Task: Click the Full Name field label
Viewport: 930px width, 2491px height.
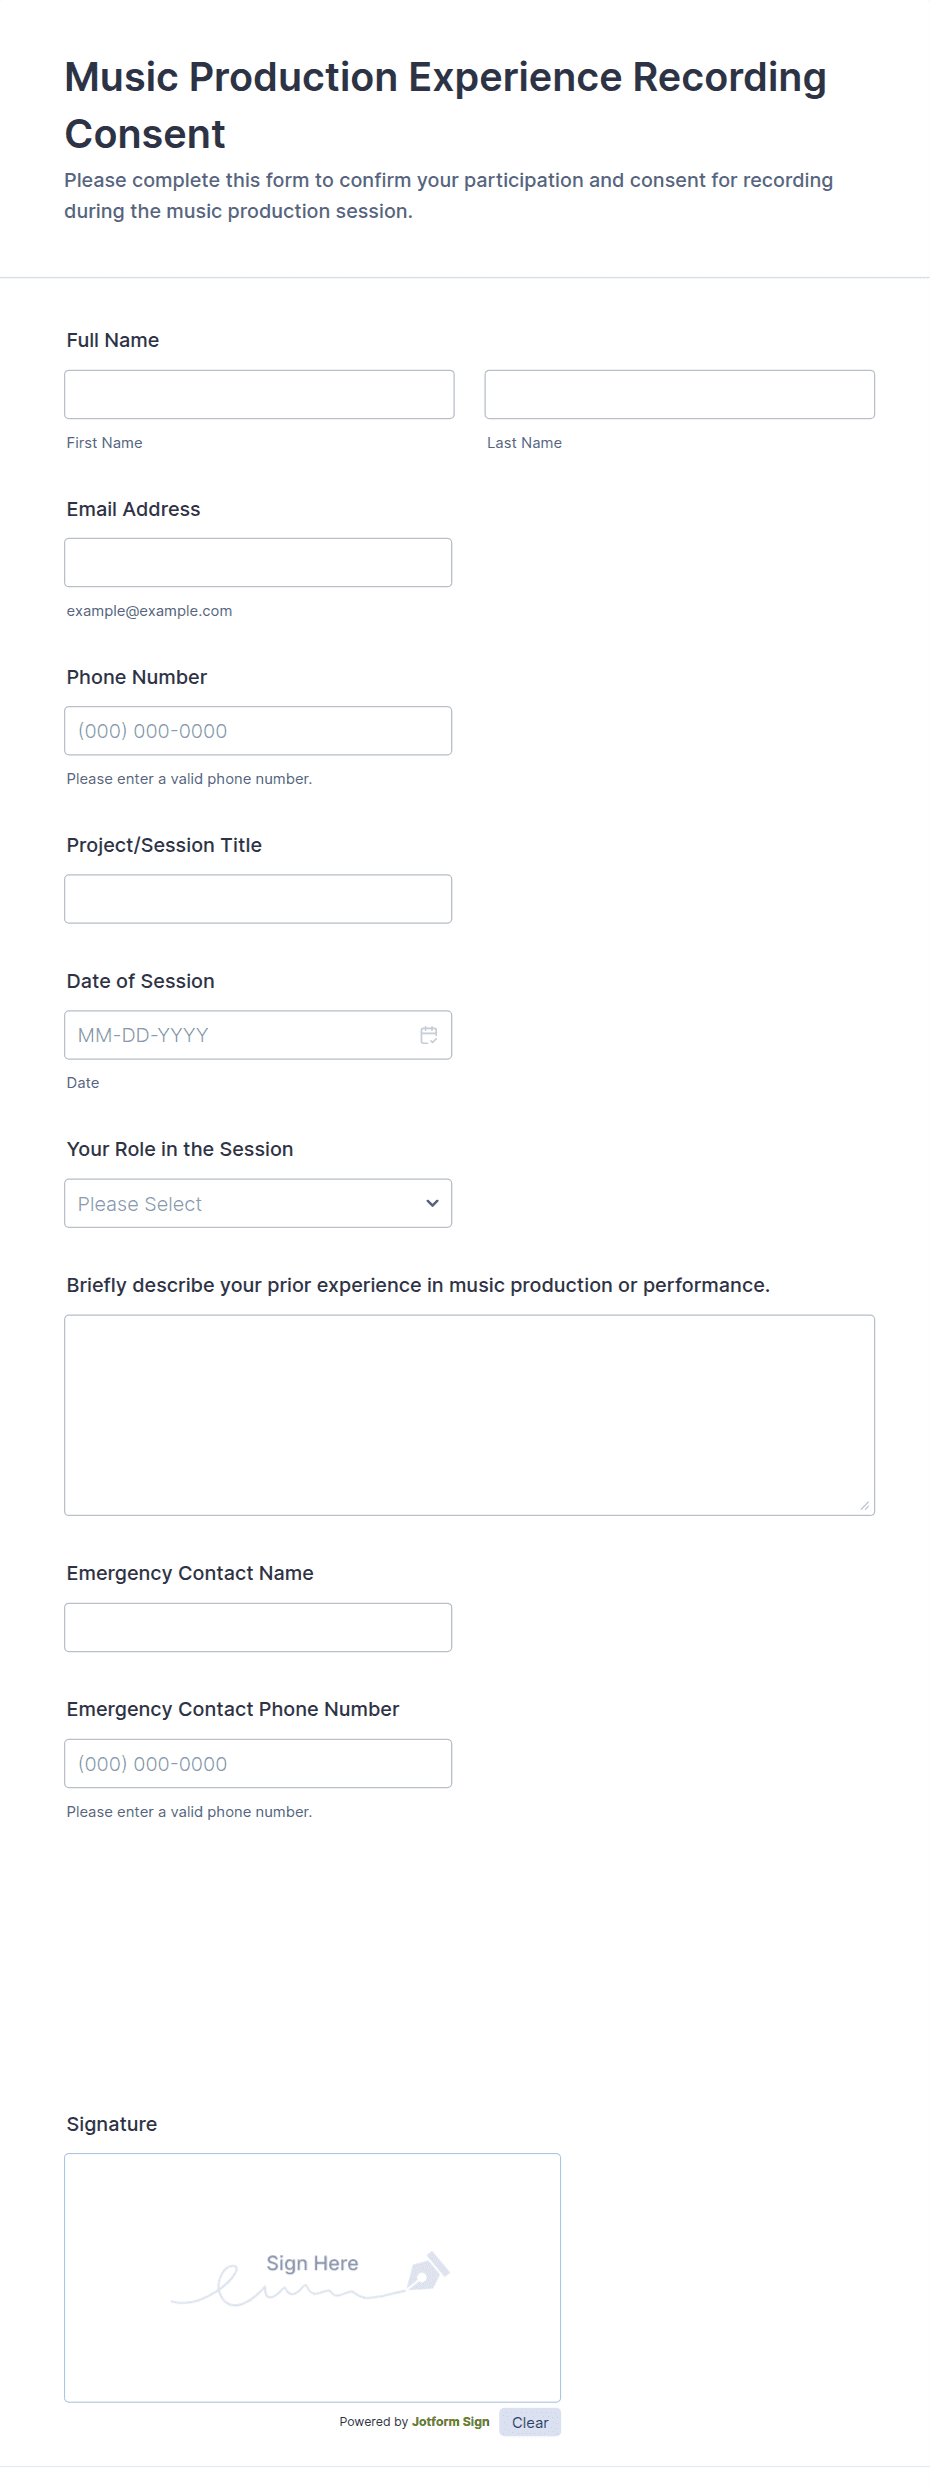Action: tap(113, 340)
